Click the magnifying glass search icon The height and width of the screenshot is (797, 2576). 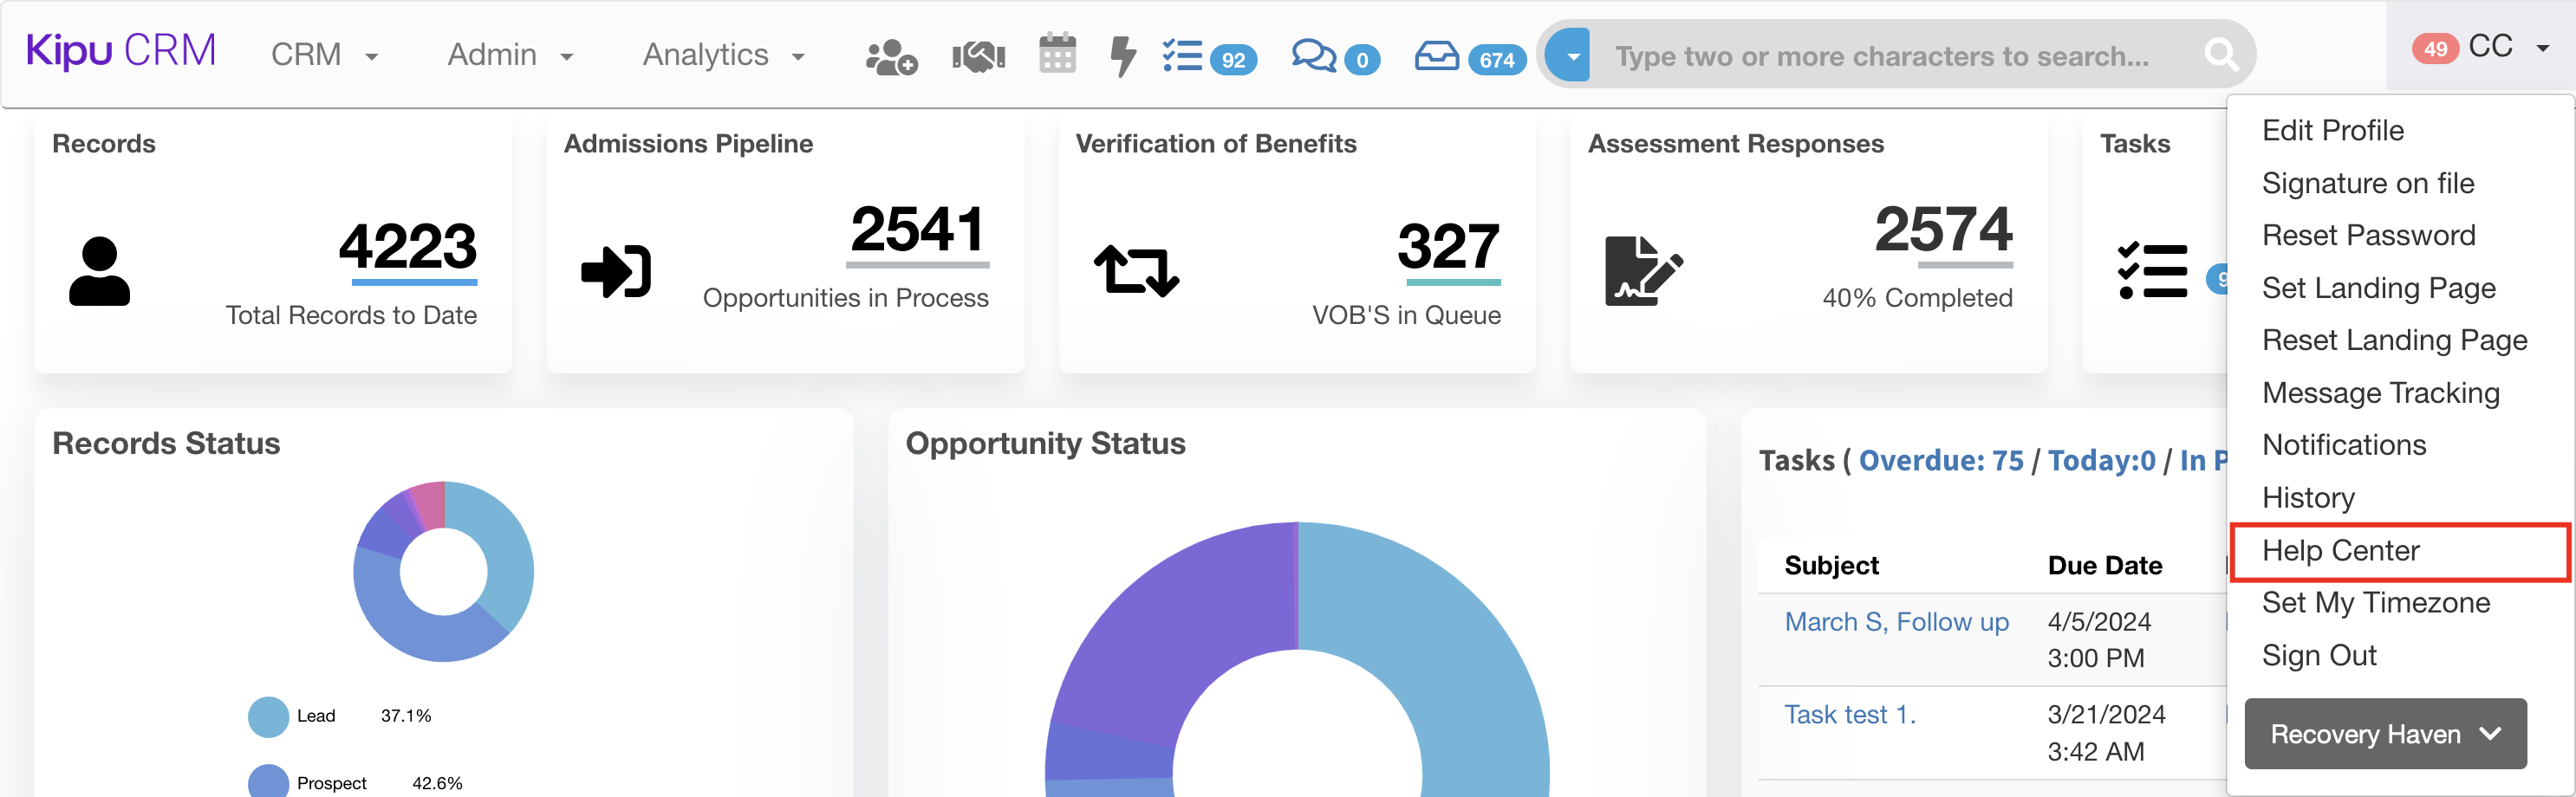click(x=2220, y=55)
